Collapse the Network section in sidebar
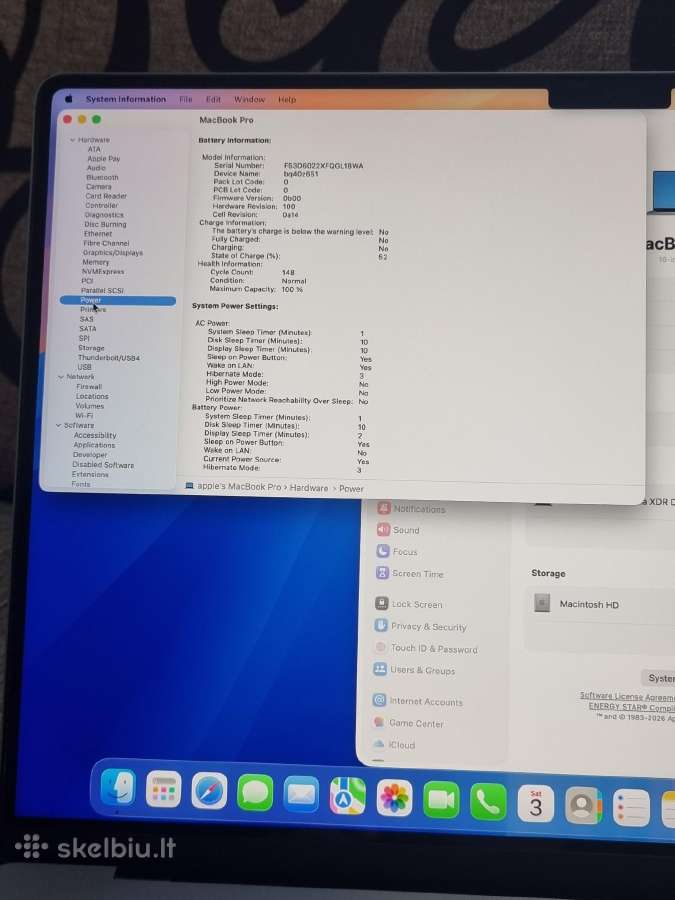675x900 pixels. (x=61, y=377)
